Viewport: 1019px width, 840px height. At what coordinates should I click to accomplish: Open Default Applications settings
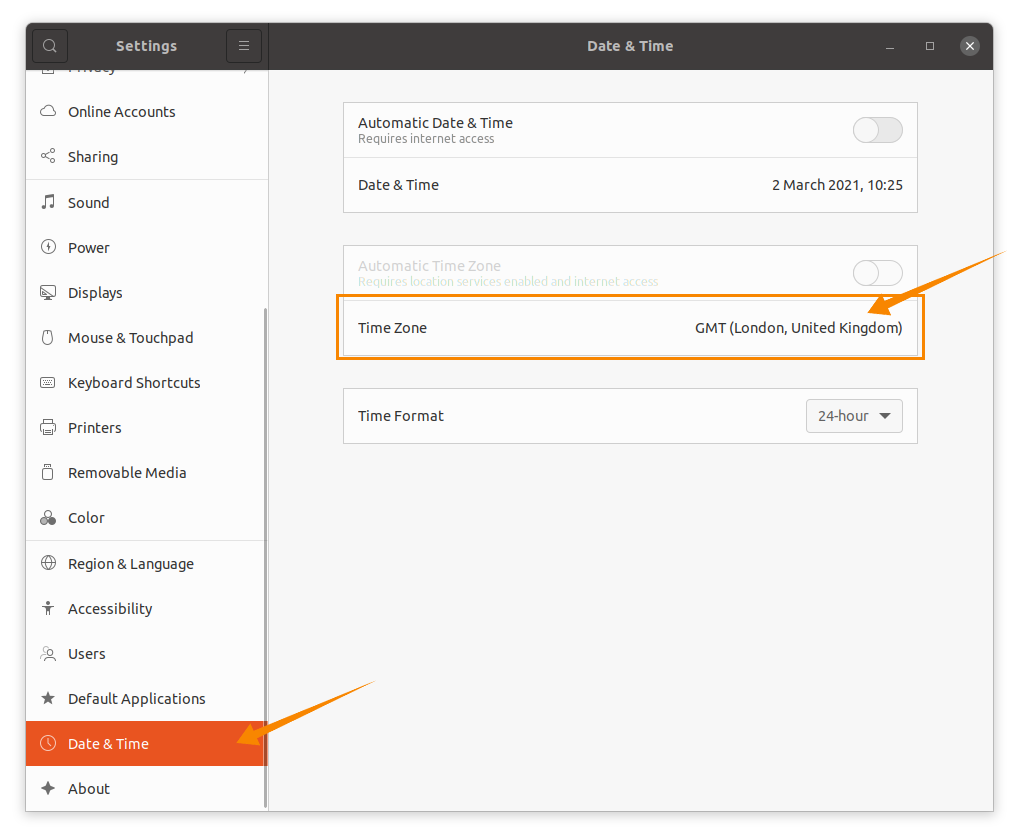pyautogui.click(x=147, y=699)
